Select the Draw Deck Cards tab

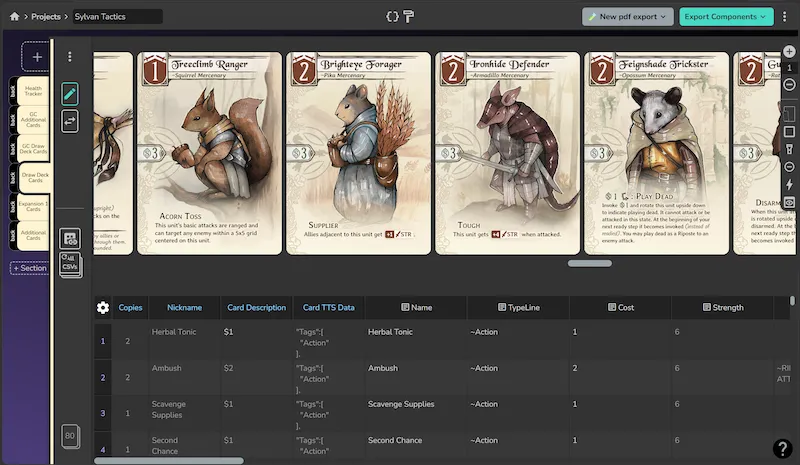click(x=35, y=178)
